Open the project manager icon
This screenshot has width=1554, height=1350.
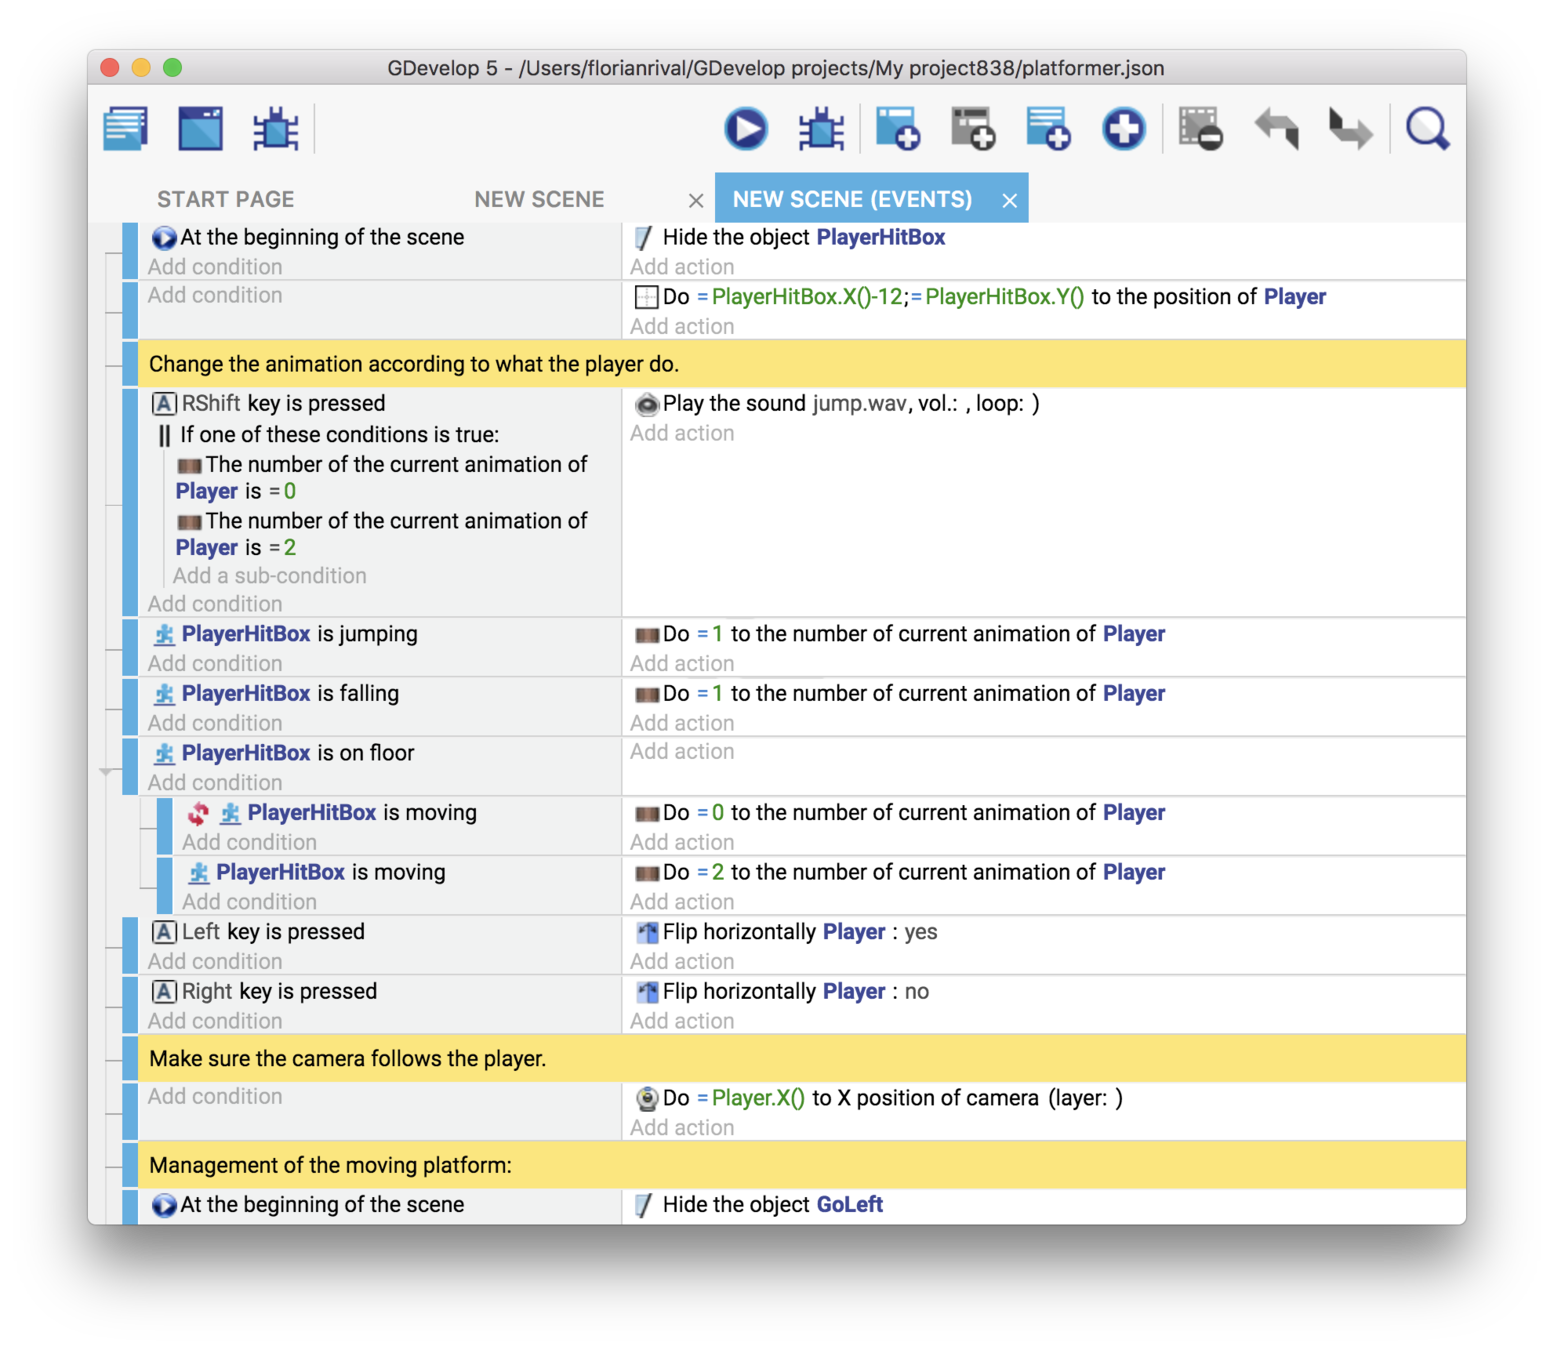tap(126, 129)
